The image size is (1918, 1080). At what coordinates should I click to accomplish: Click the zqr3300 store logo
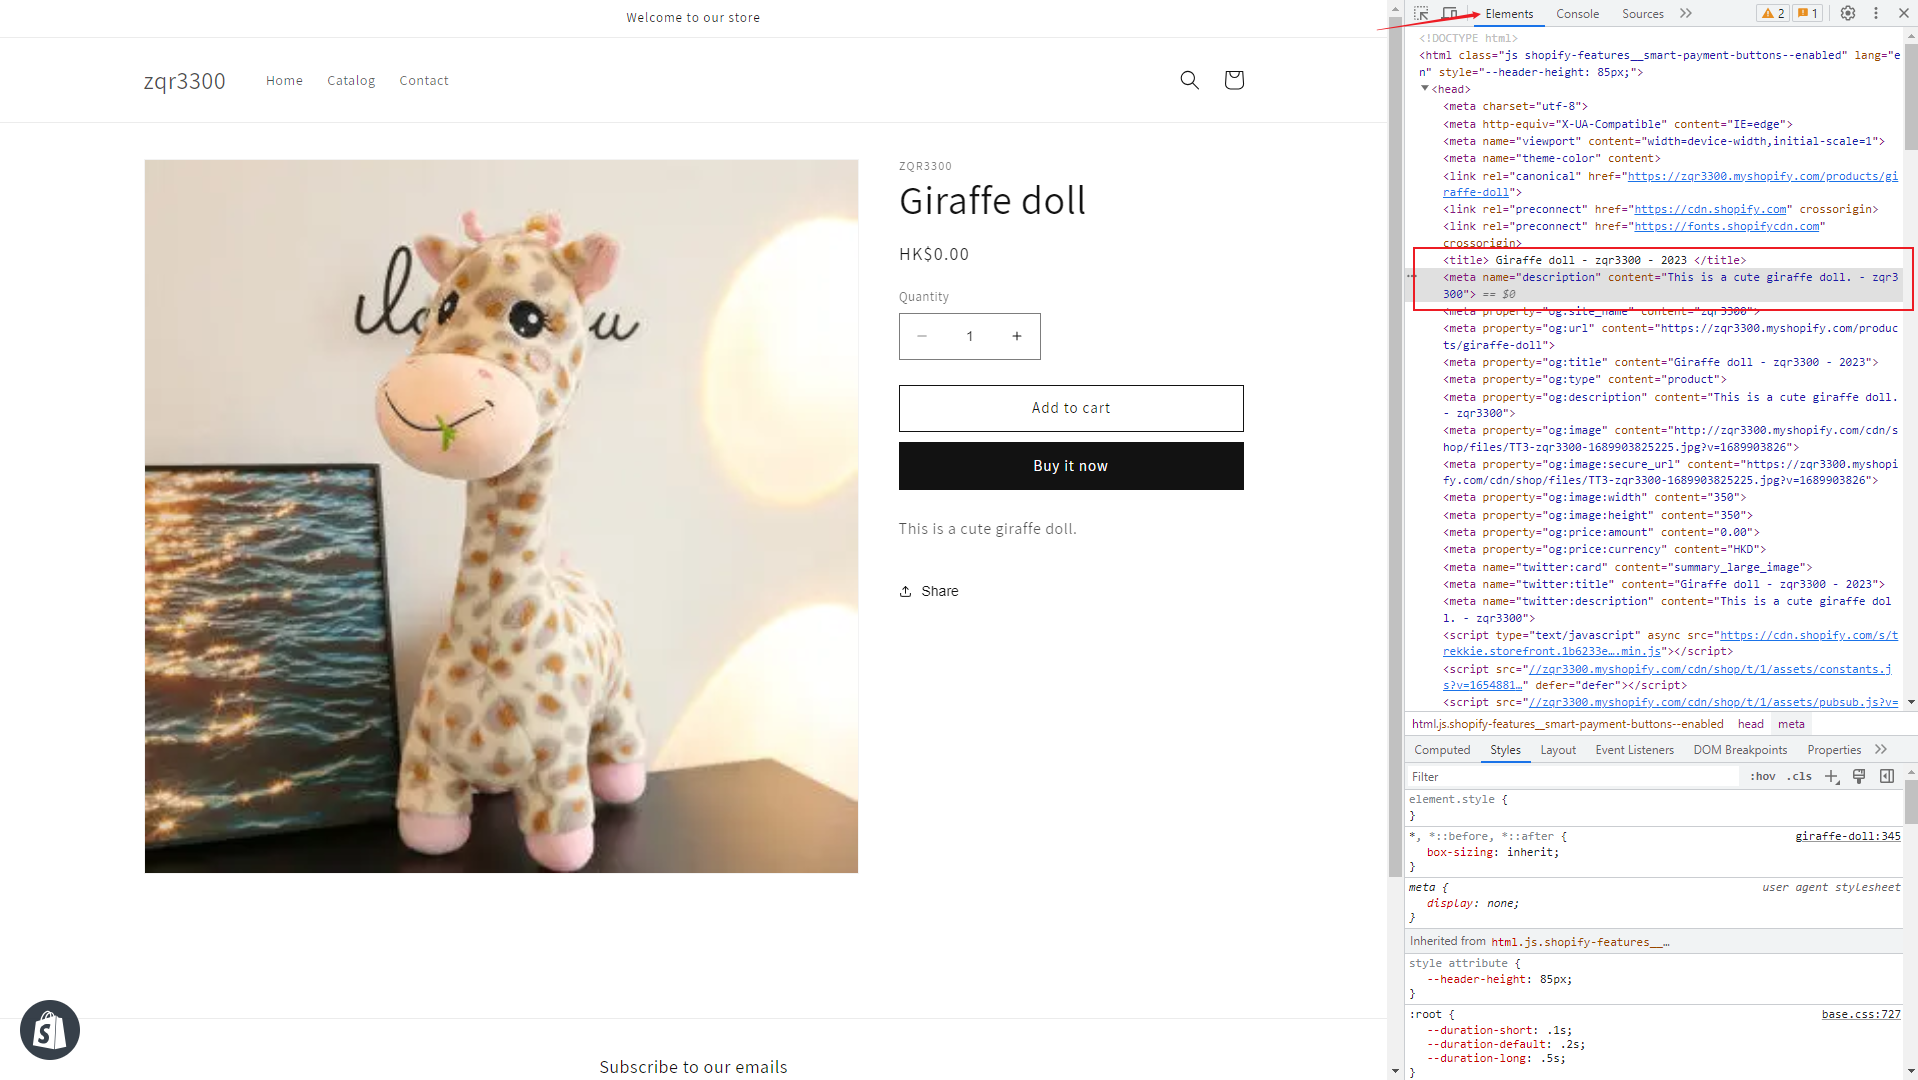point(185,81)
